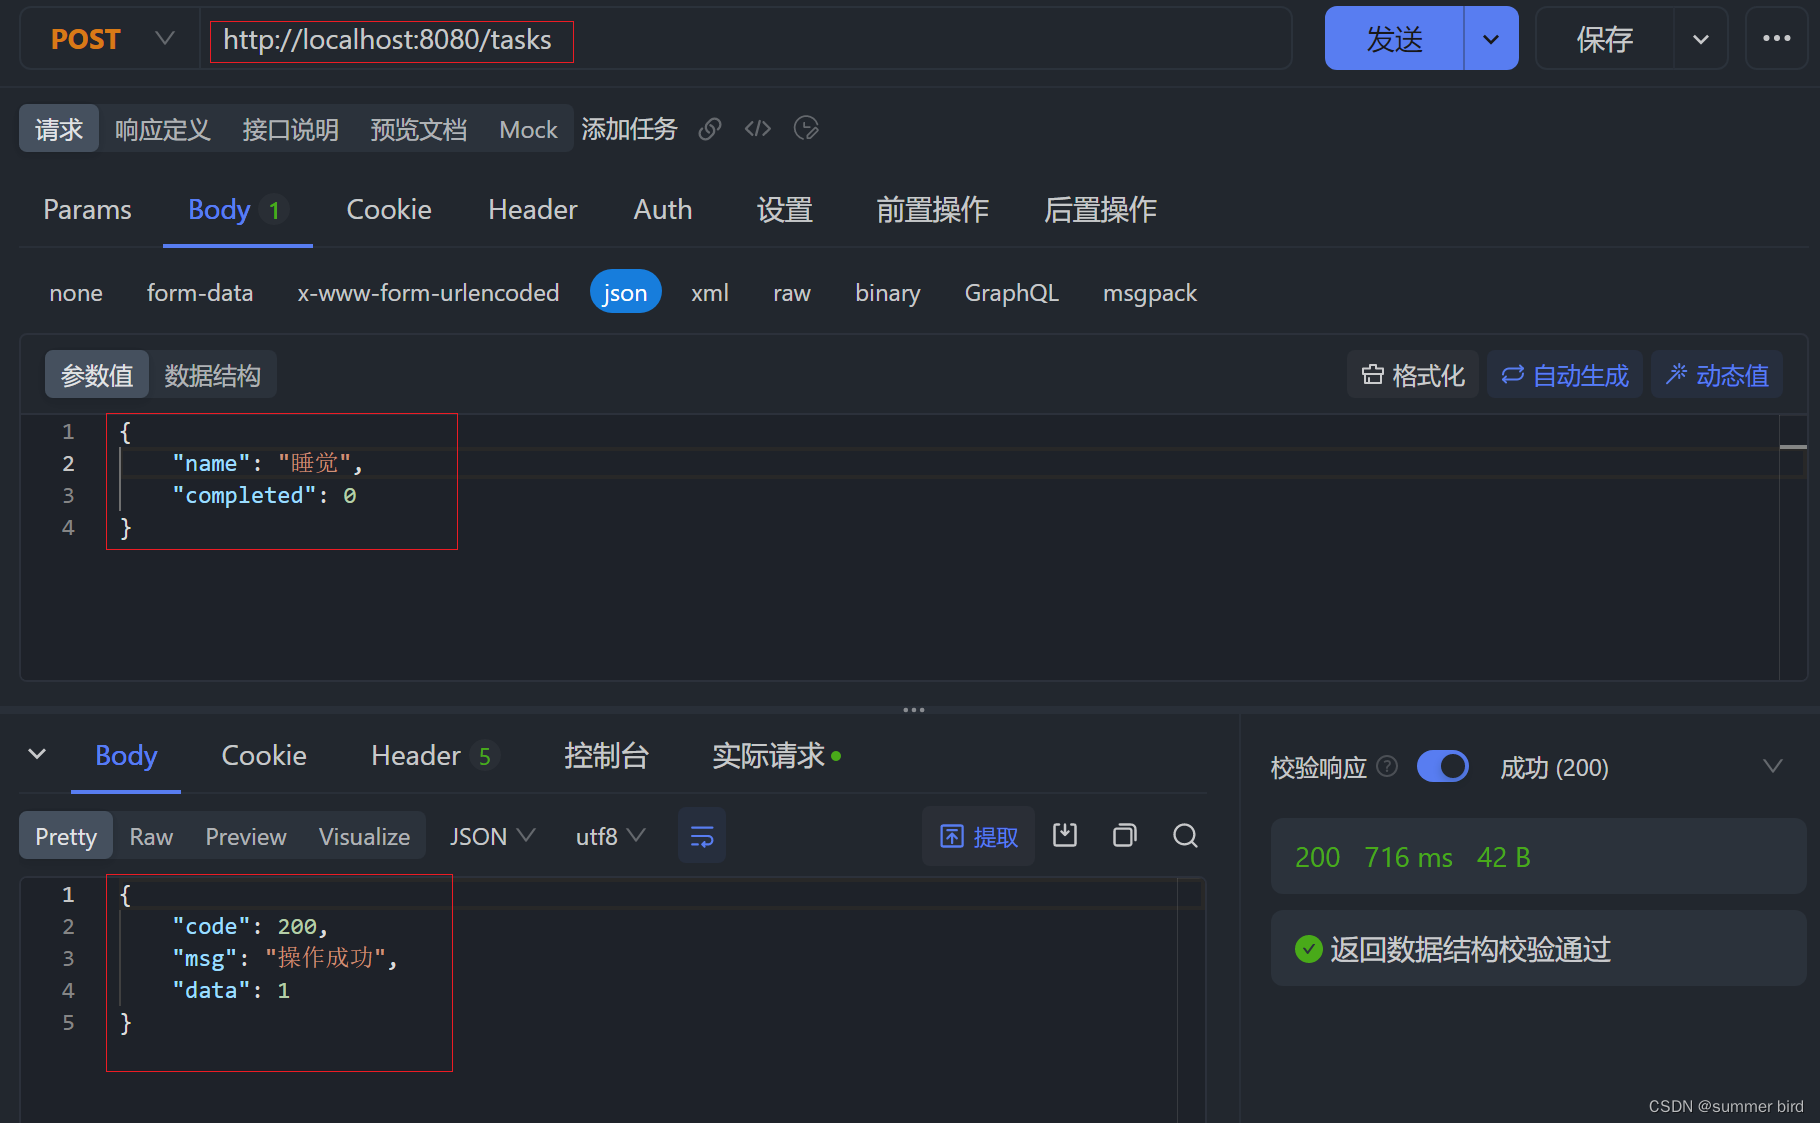The image size is (1820, 1123).
Task: Click the save response download icon
Action: [1065, 836]
